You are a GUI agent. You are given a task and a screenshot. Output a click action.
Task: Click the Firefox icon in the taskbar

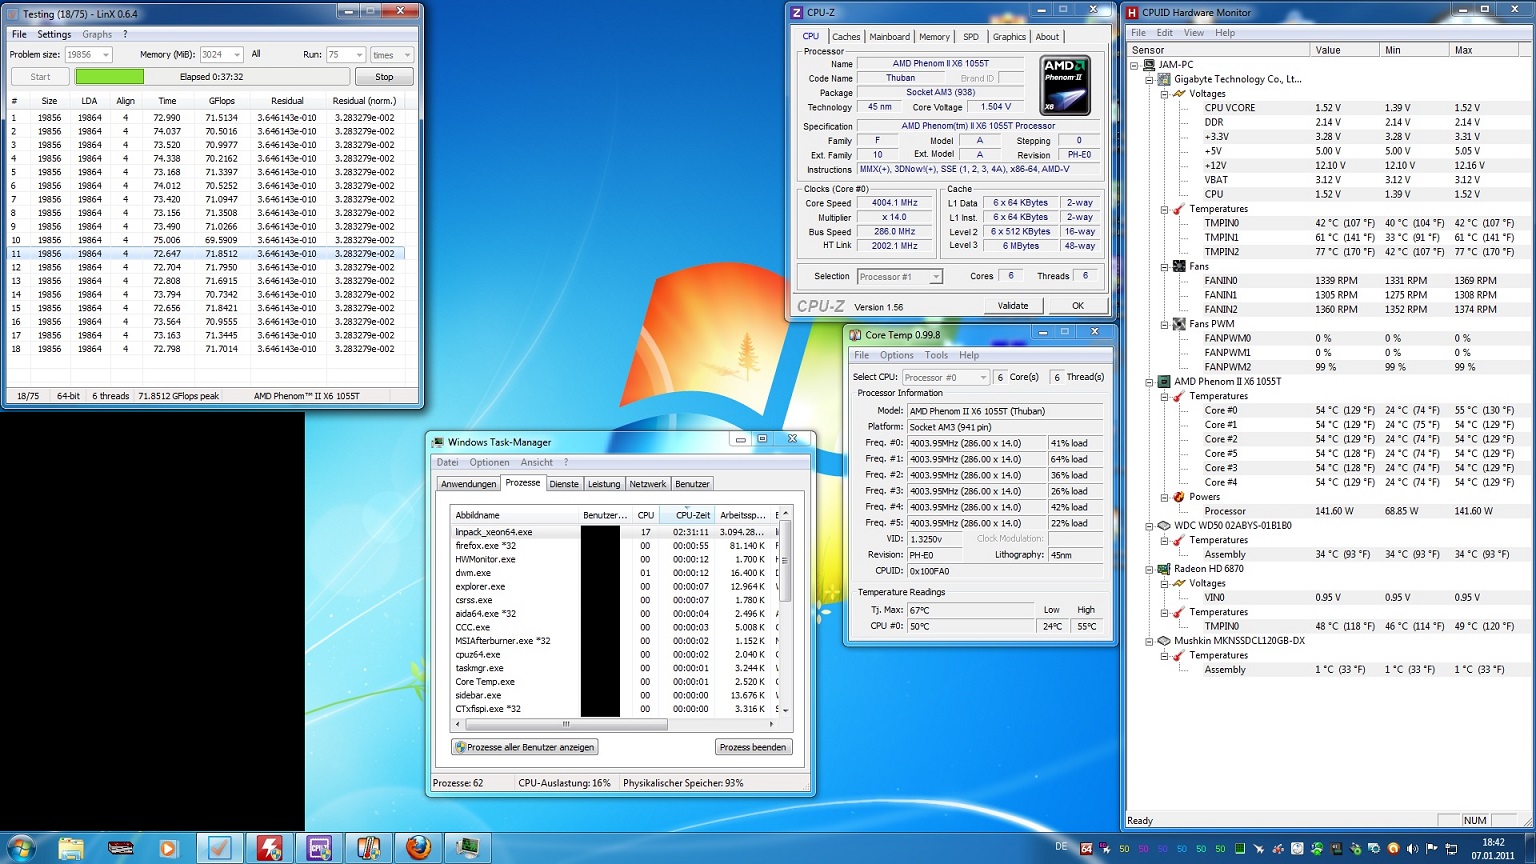click(x=418, y=848)
